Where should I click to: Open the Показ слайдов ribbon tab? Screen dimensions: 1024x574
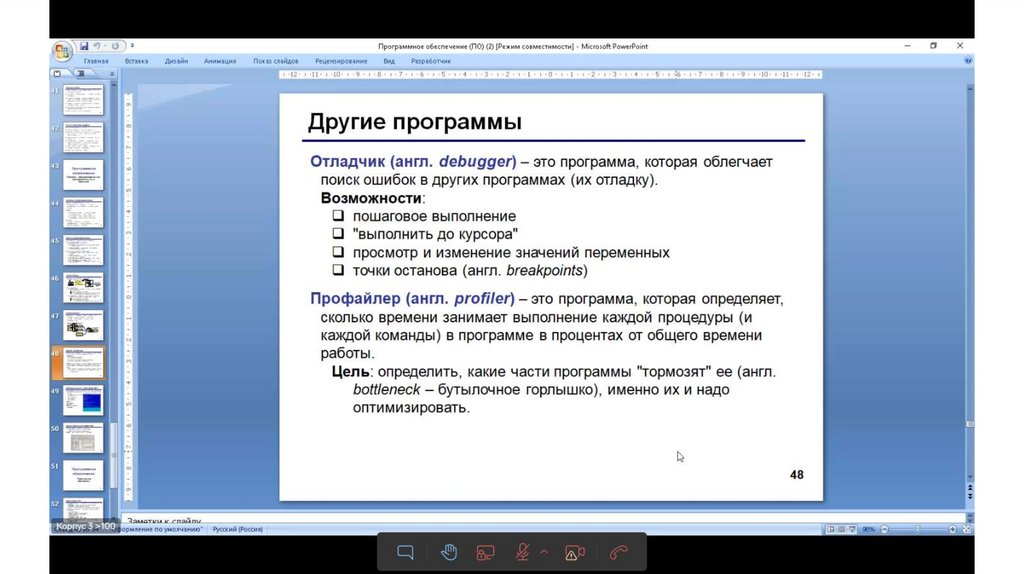(x=276, y=61)
